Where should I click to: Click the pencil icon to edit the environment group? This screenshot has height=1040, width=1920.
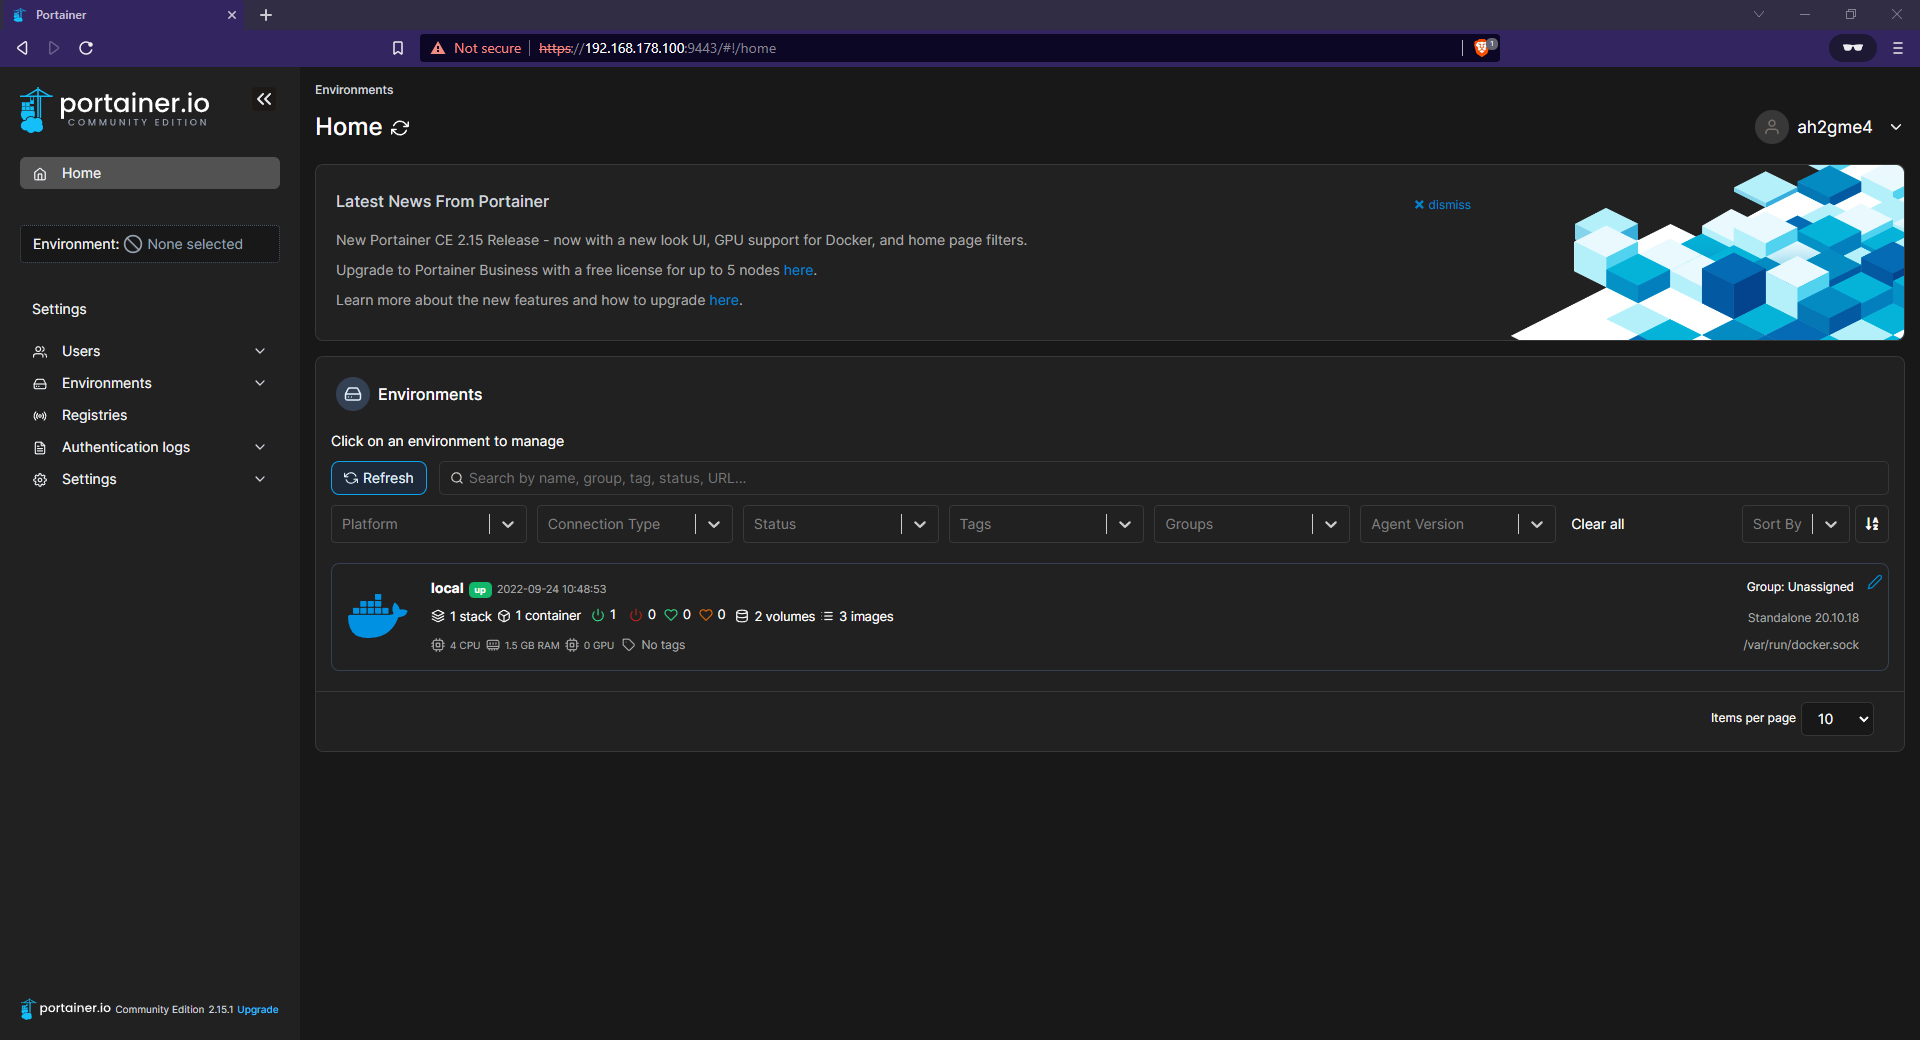pyautogui.click(x=1875, y=583)
